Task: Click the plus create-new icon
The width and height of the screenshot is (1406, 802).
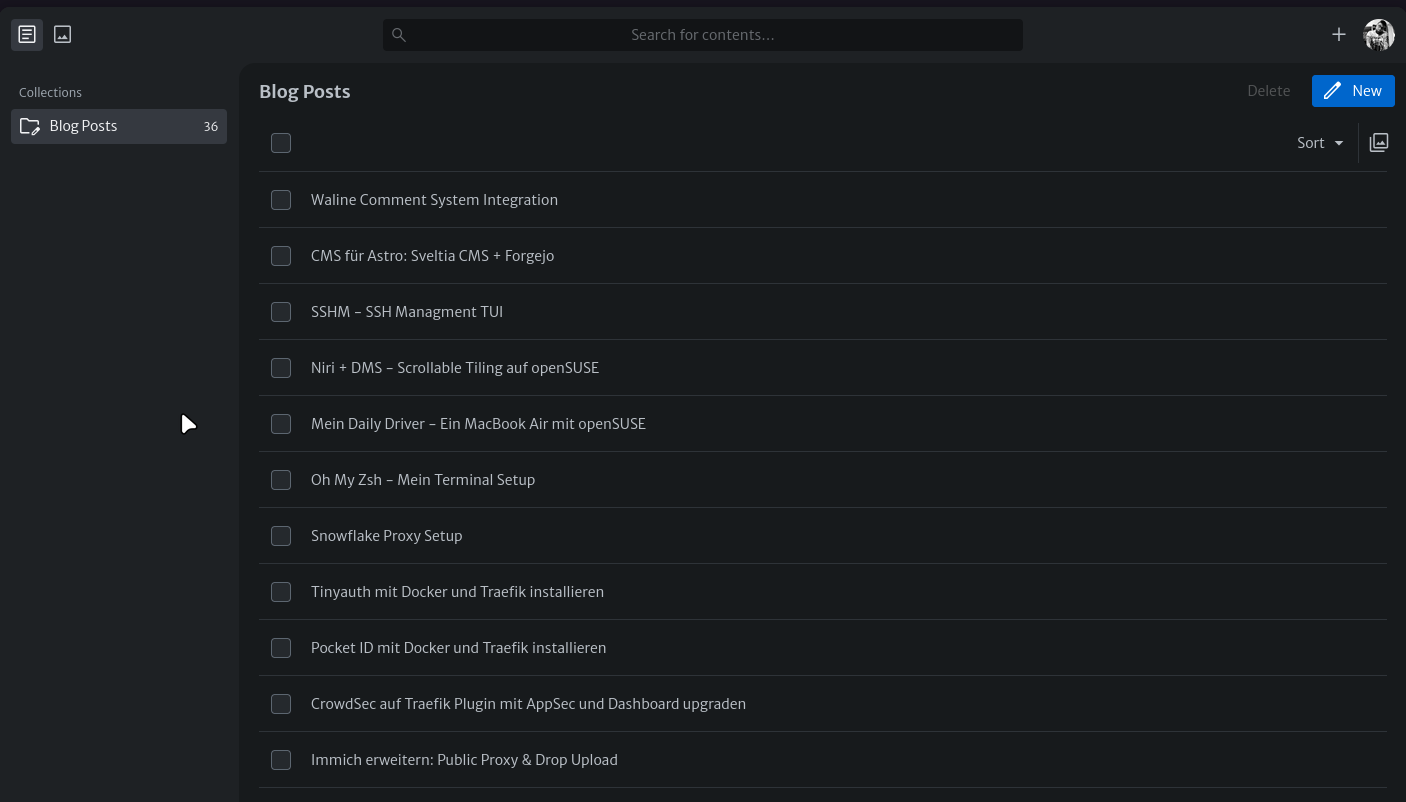Action: tap(1339, 34)
